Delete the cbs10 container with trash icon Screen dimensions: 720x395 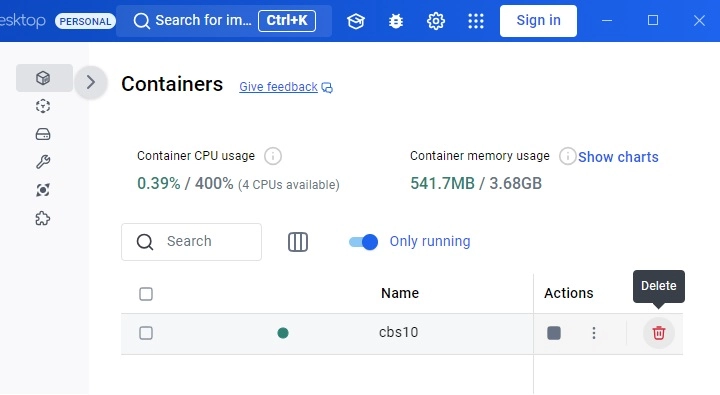[658, 333]
